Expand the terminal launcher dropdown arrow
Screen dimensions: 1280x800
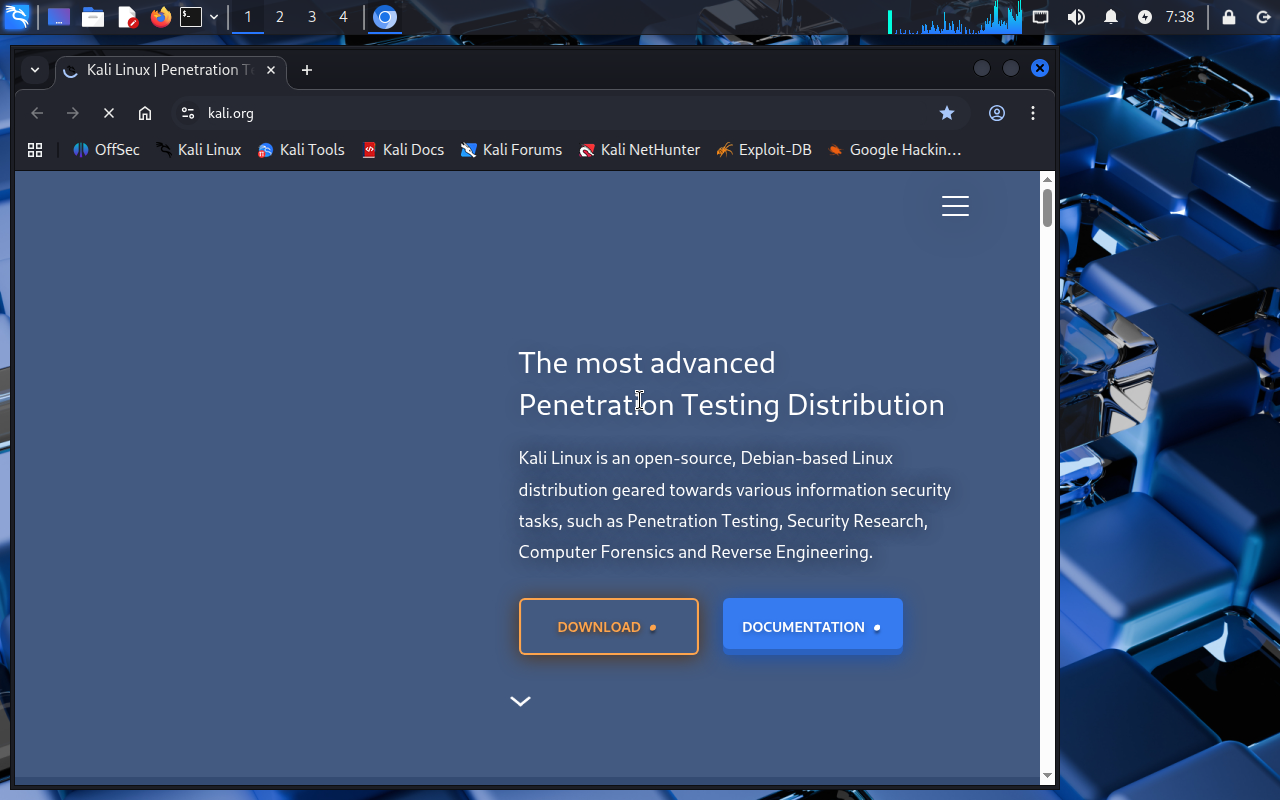[214, 17]
